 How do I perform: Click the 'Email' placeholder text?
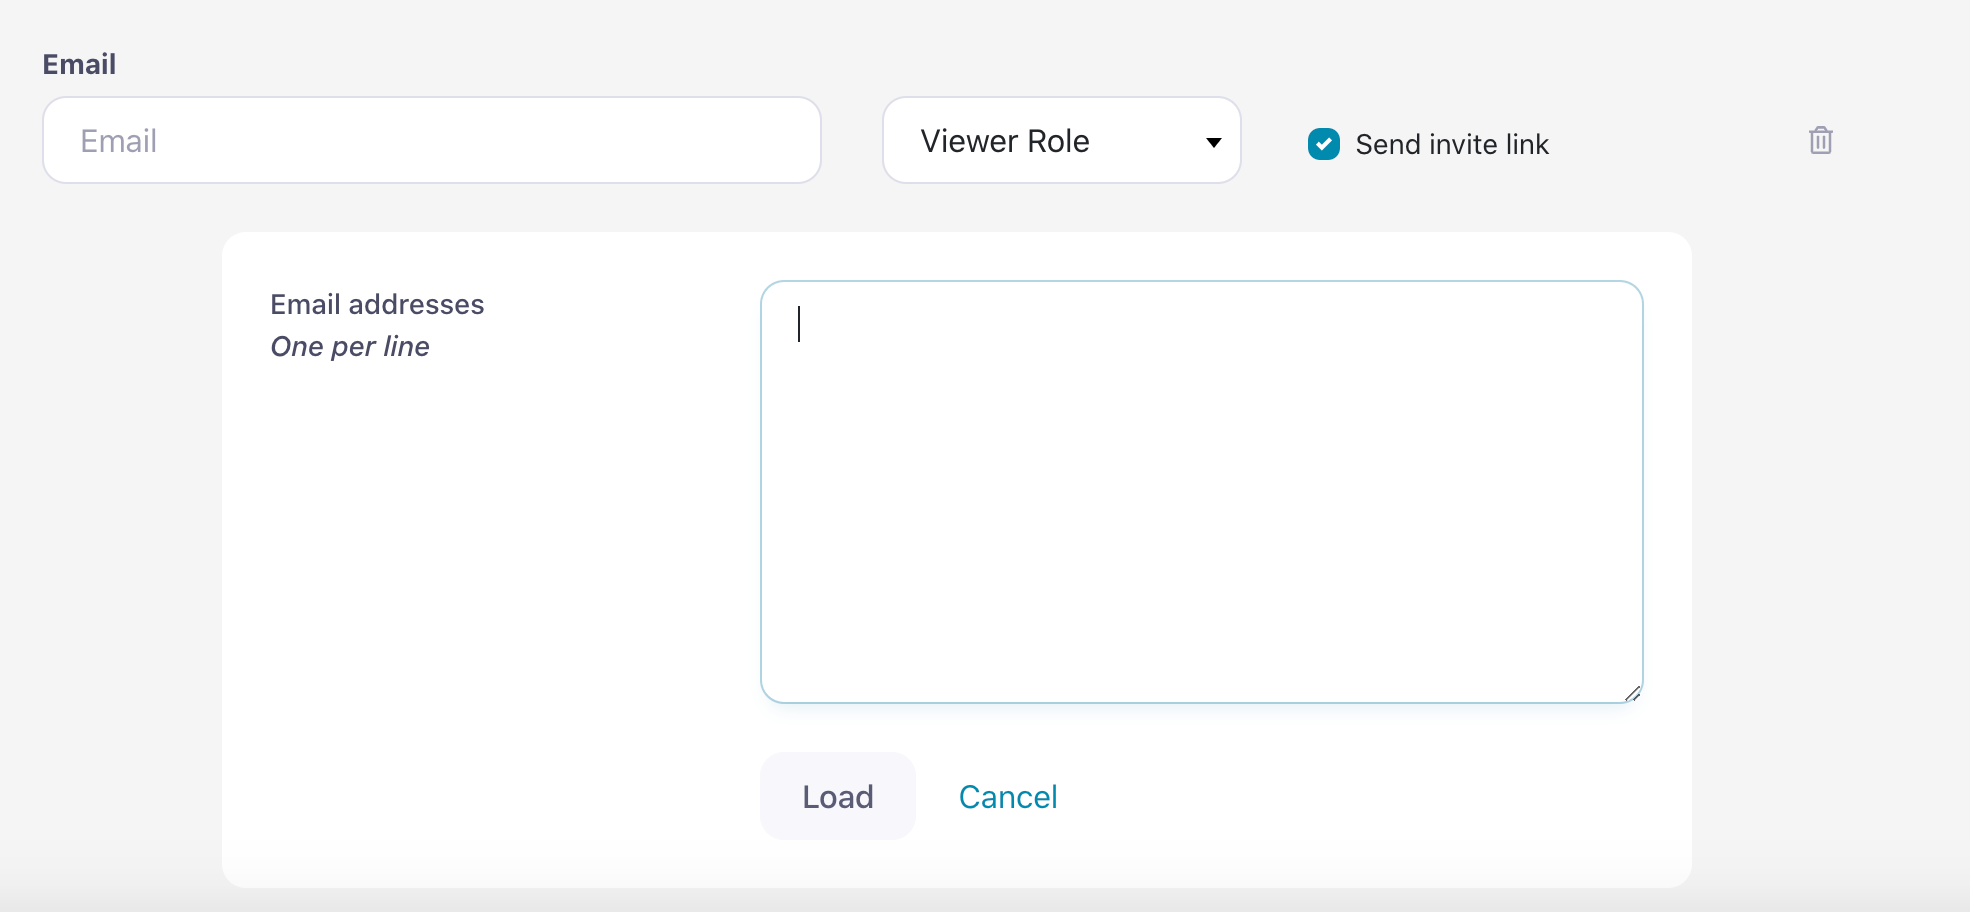119,141
